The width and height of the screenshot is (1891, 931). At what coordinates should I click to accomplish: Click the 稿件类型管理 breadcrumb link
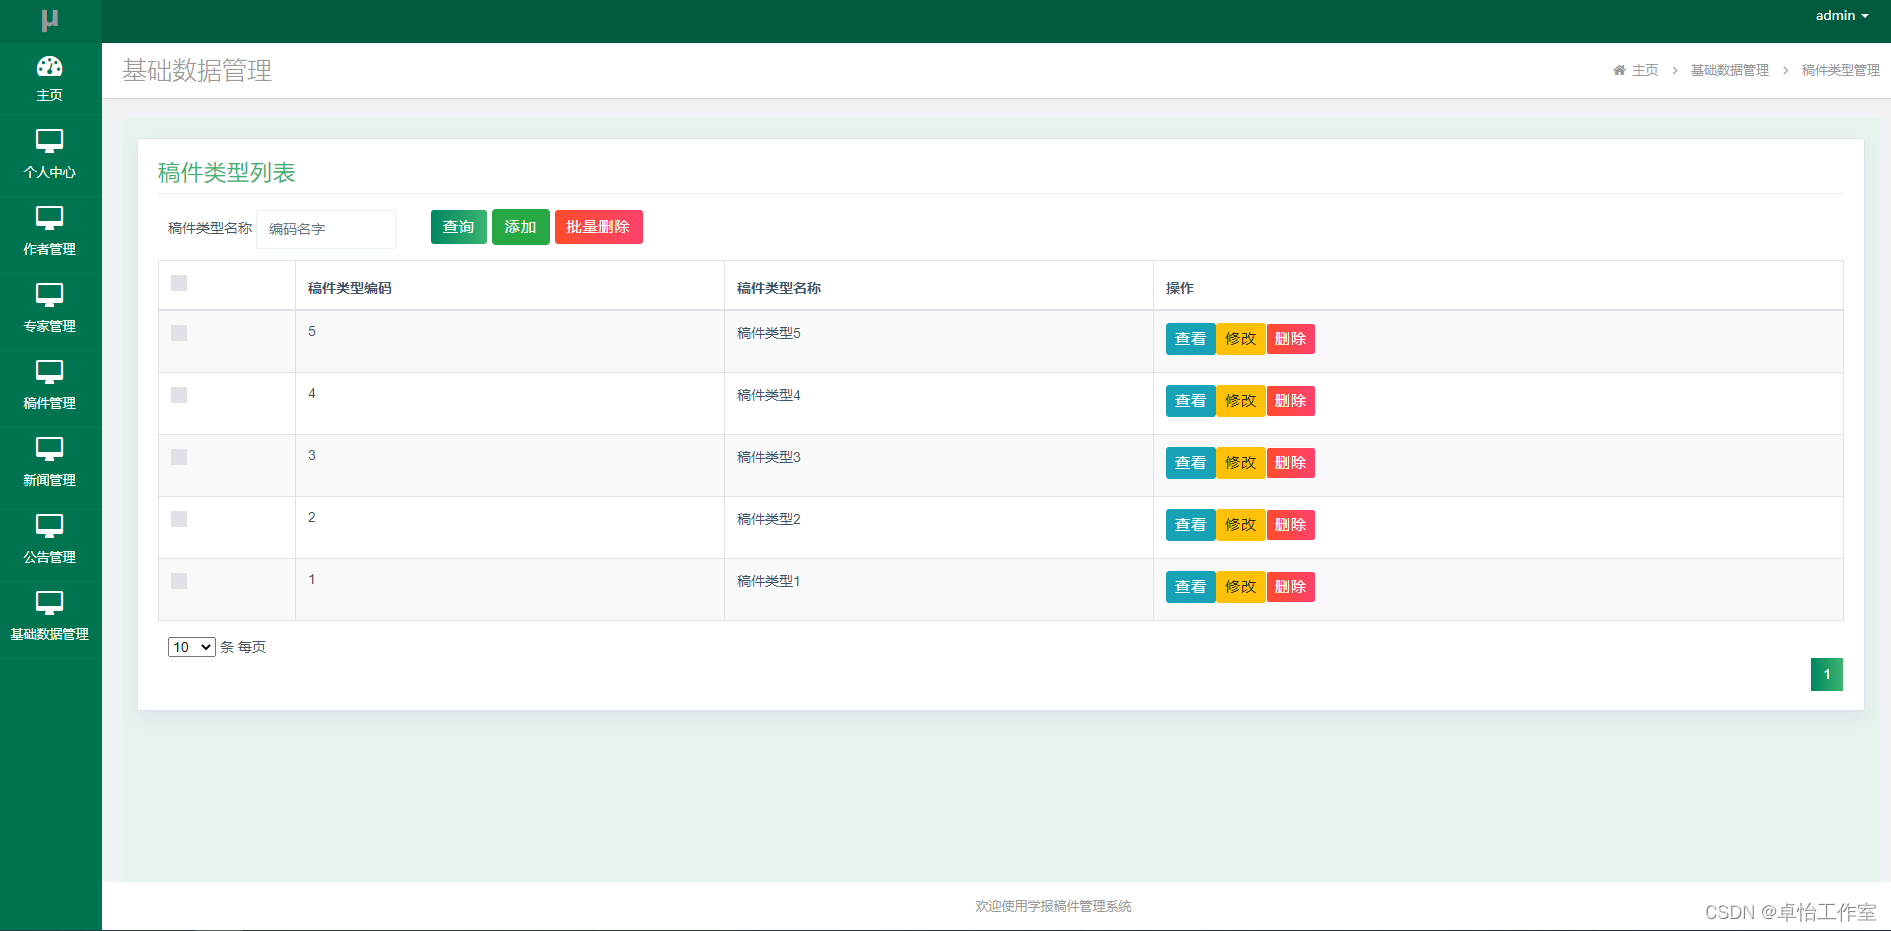(x=1841, y=70)
